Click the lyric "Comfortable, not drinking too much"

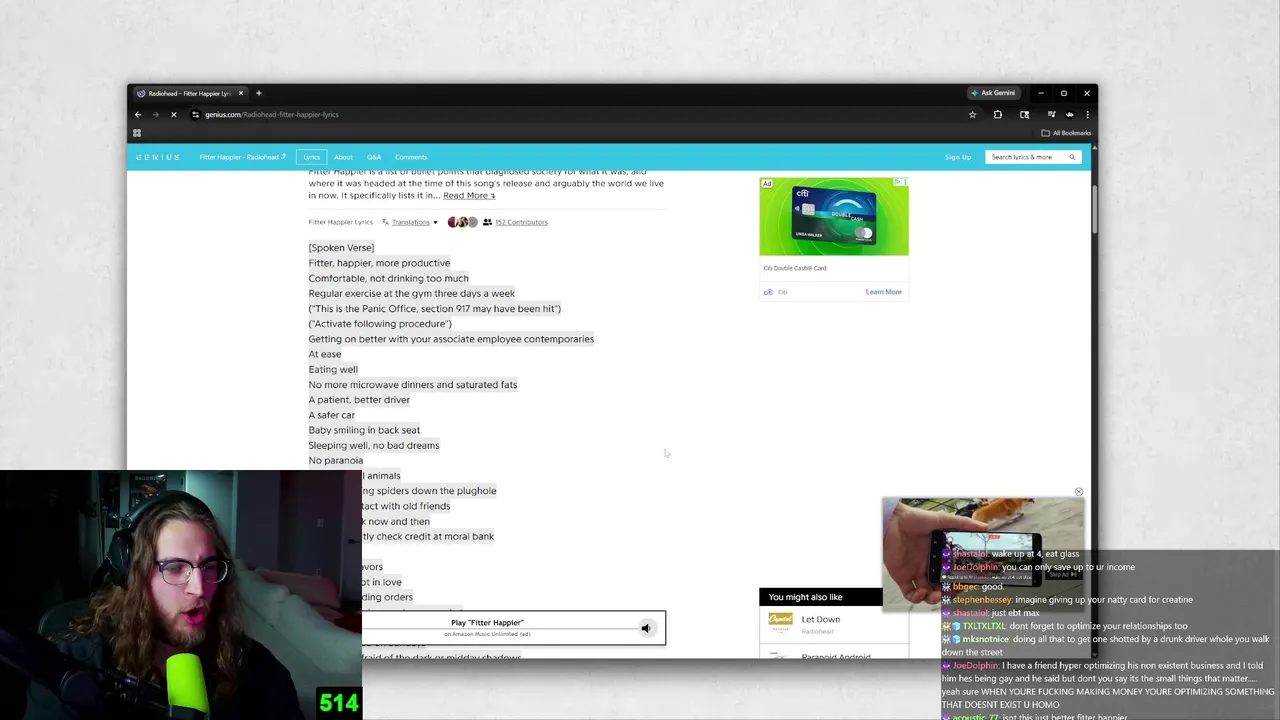click(388, 278)
